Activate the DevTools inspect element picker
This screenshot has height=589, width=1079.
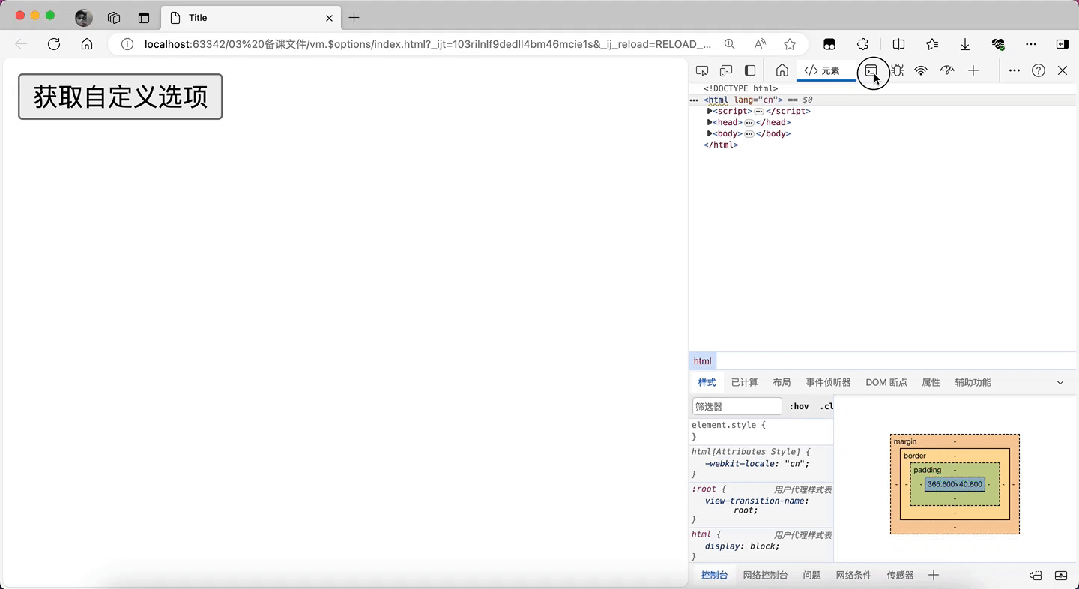point(702,70)
